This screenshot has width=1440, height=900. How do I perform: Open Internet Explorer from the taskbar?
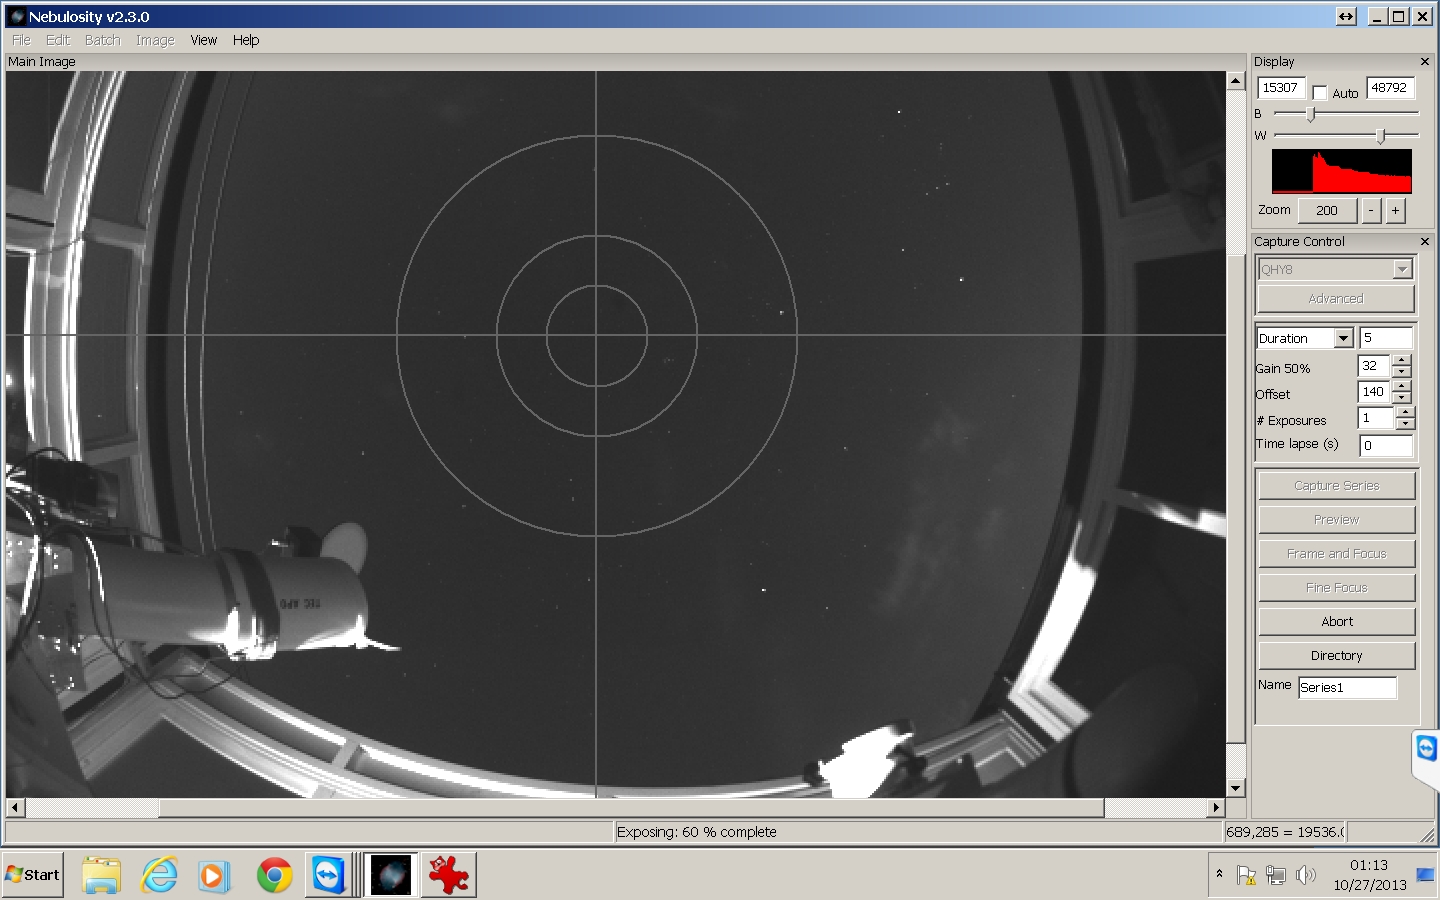point(159,875)
